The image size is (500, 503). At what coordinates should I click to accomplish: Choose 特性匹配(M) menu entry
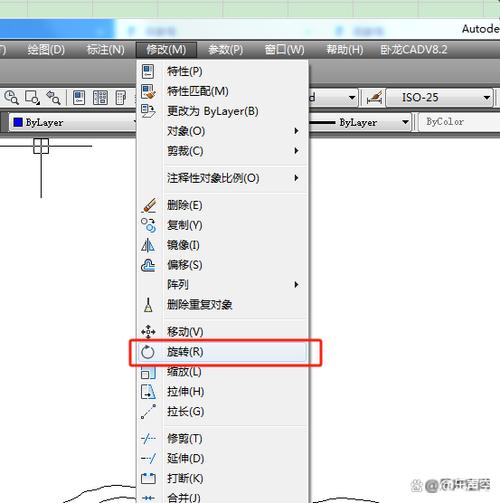(222, 91)
